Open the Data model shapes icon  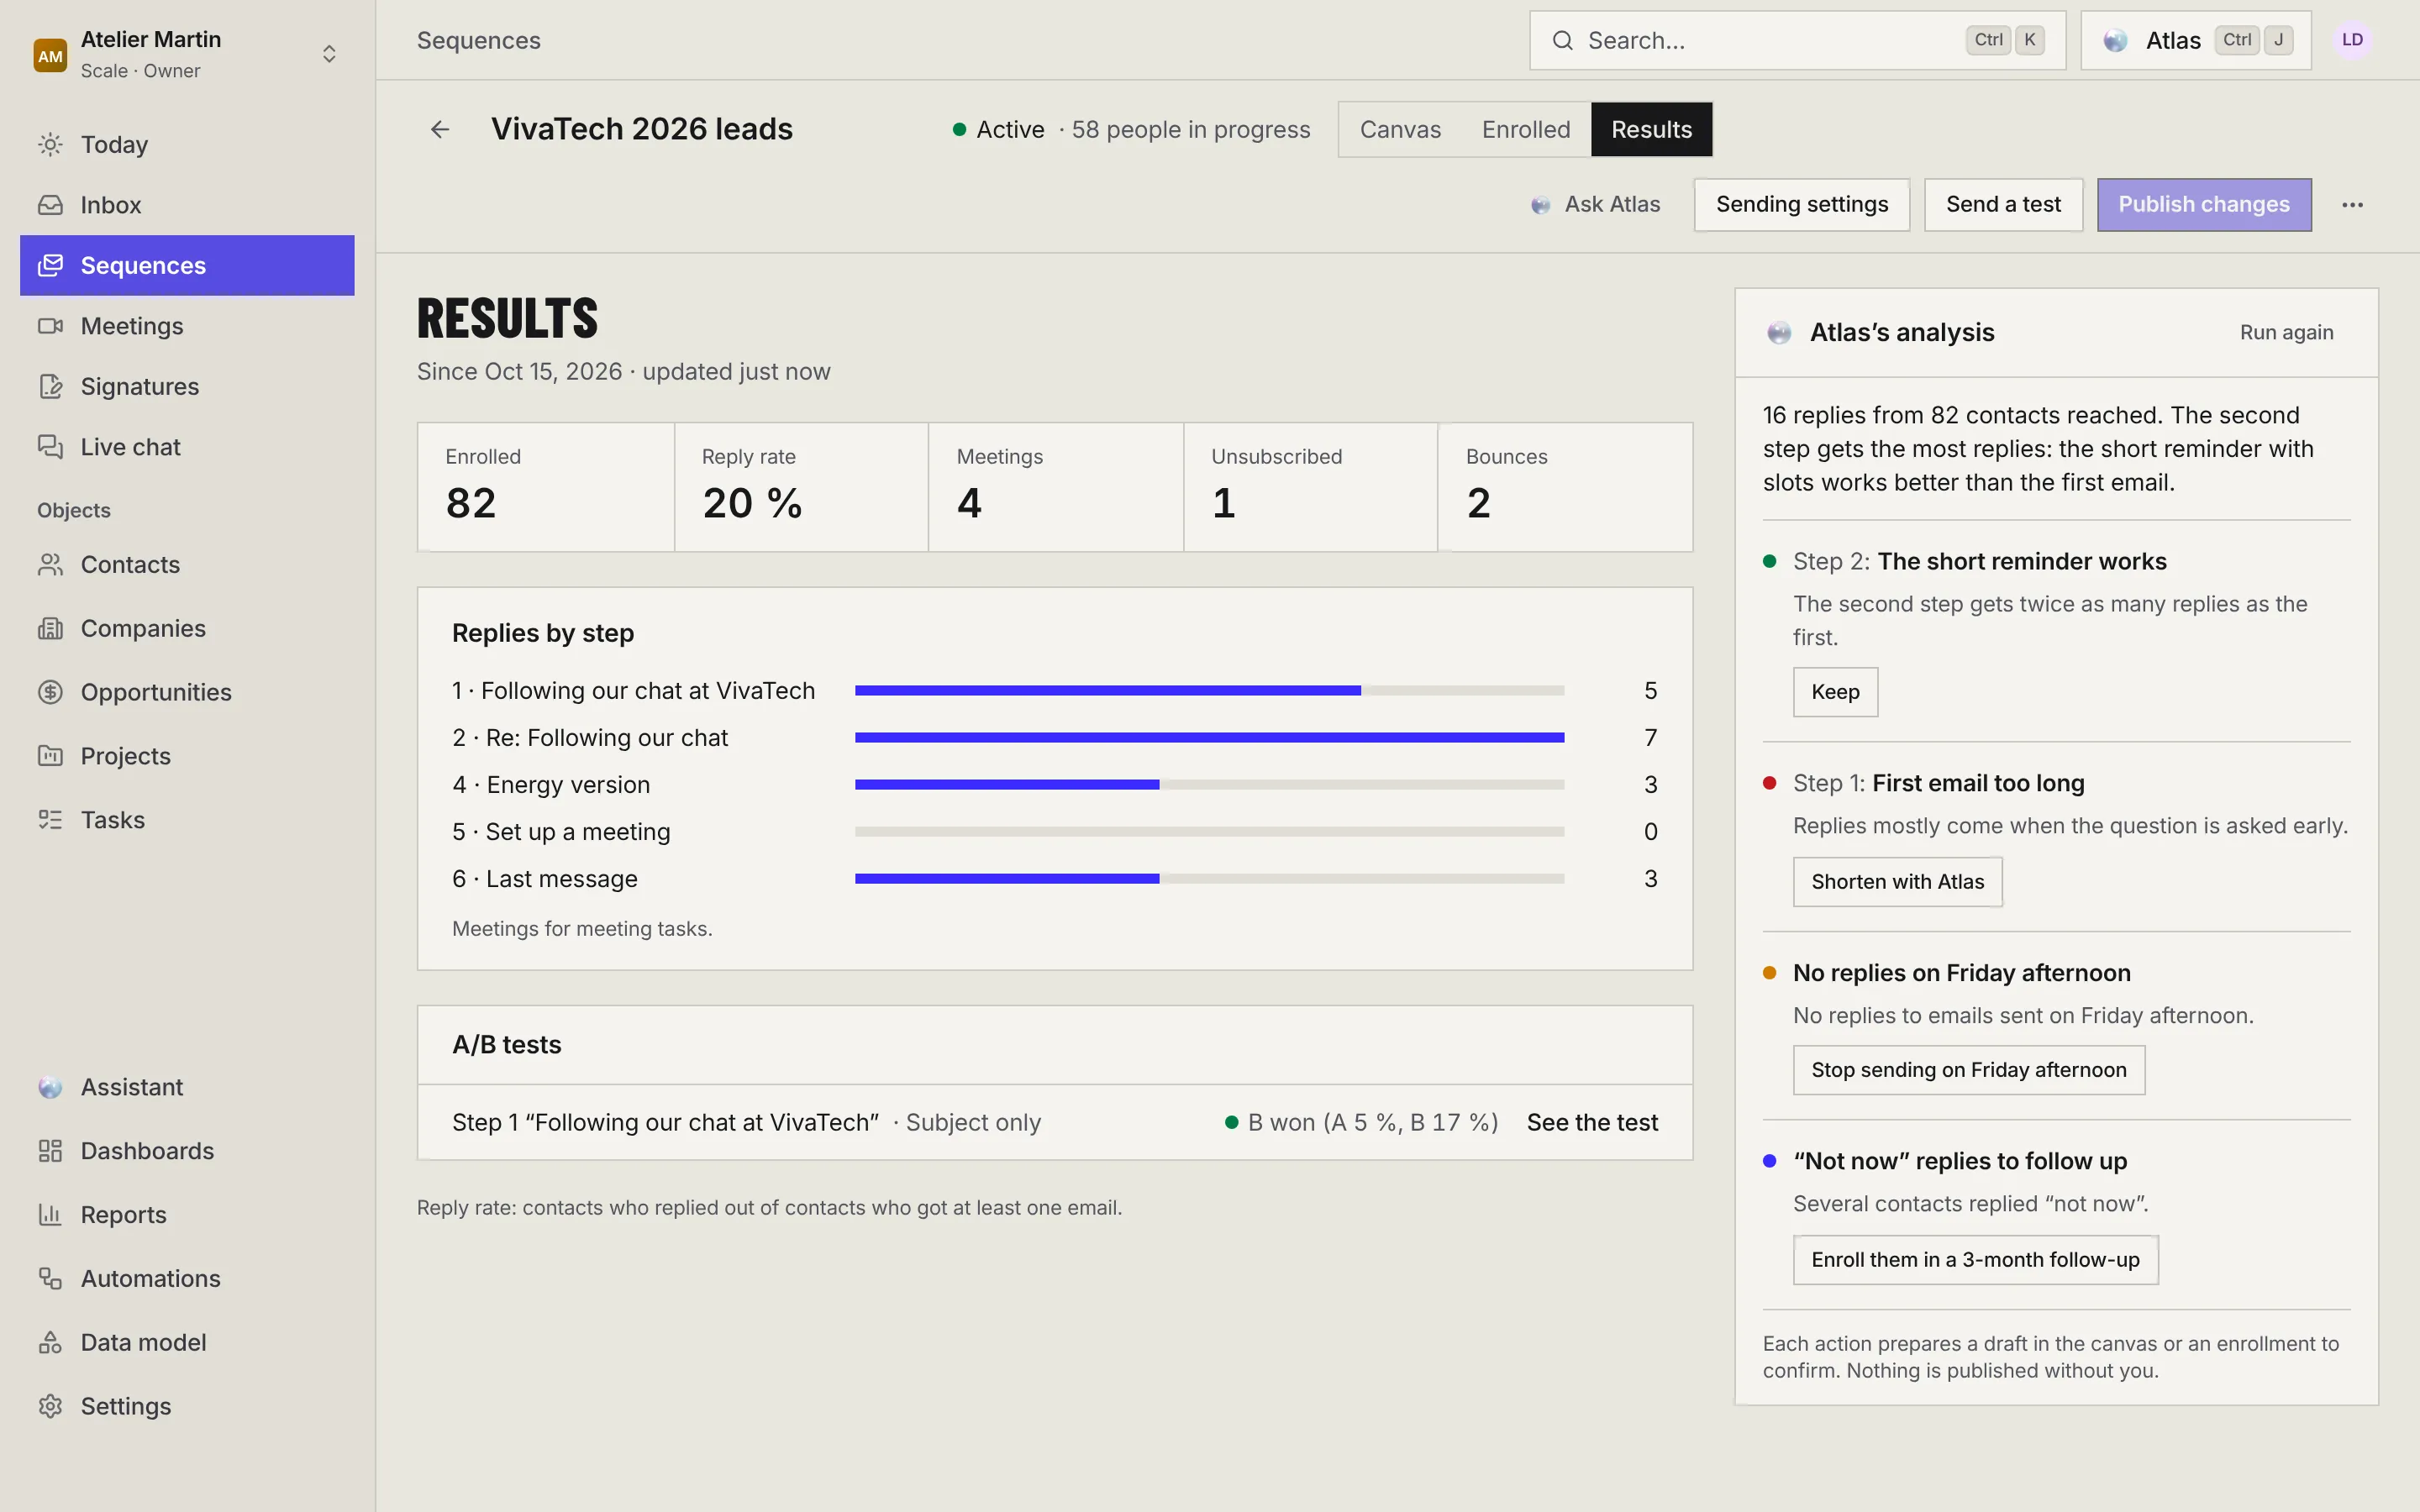[50, 1342]
